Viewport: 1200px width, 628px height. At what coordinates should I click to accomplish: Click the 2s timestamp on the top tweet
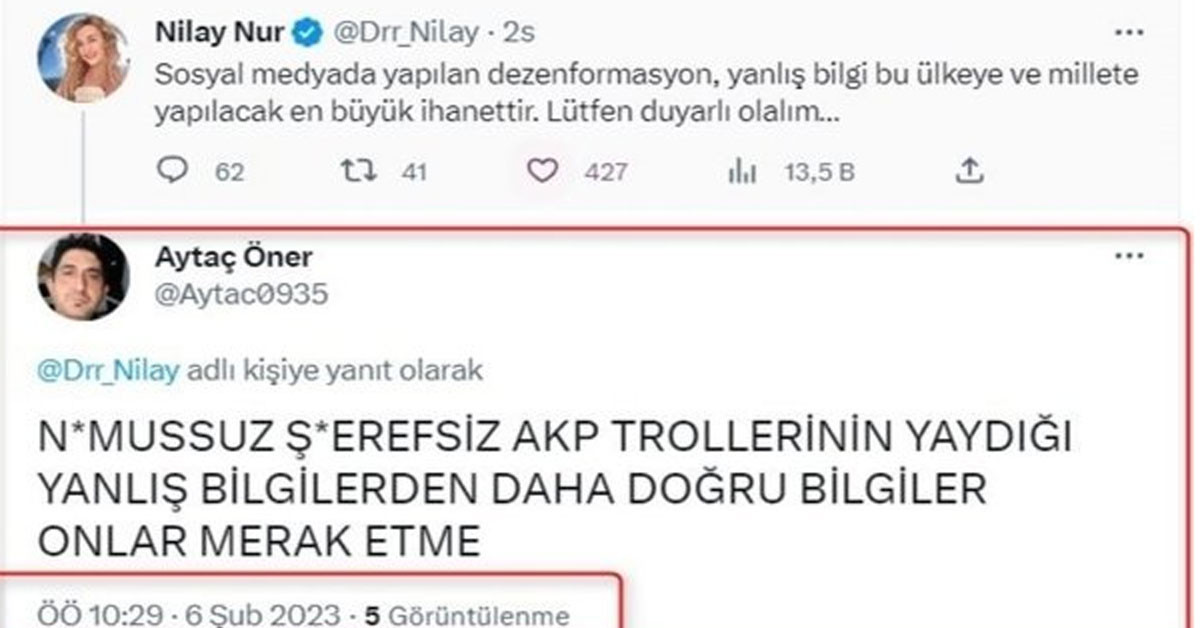(x=519, y=32)
